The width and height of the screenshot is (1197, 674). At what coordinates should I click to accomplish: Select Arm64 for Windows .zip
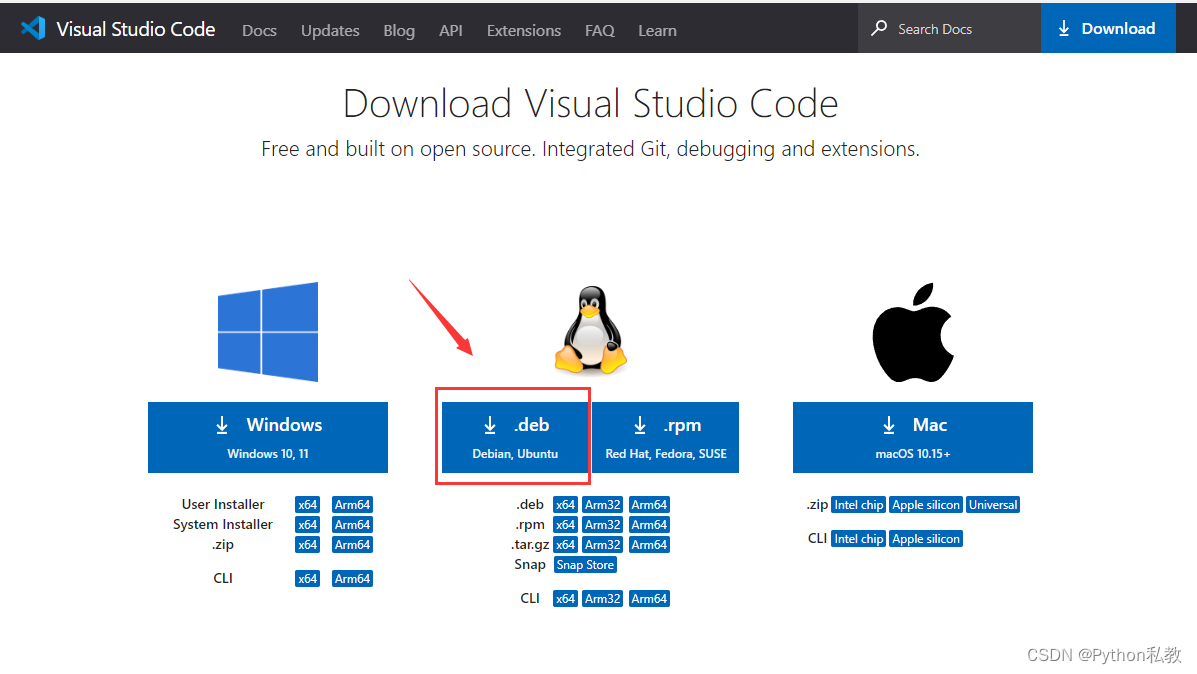(x=353, y=545)
